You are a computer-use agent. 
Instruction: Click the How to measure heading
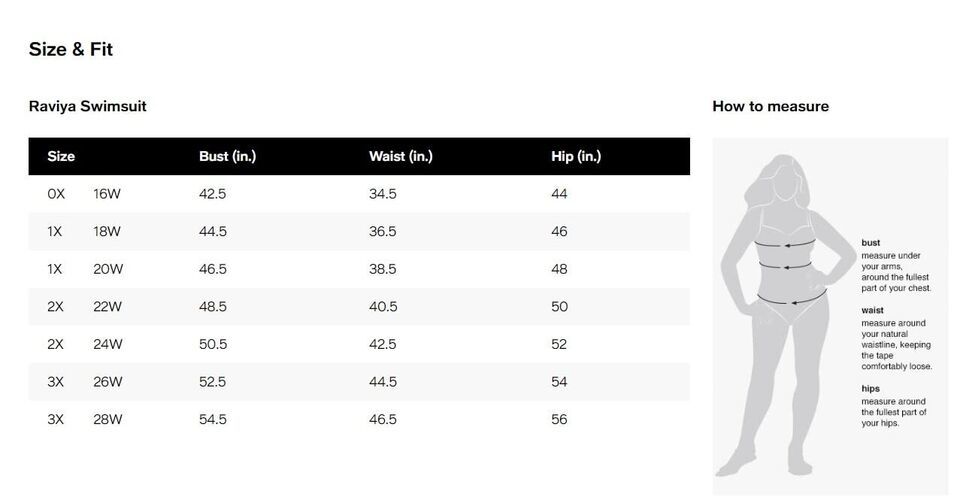pos(770,106)
